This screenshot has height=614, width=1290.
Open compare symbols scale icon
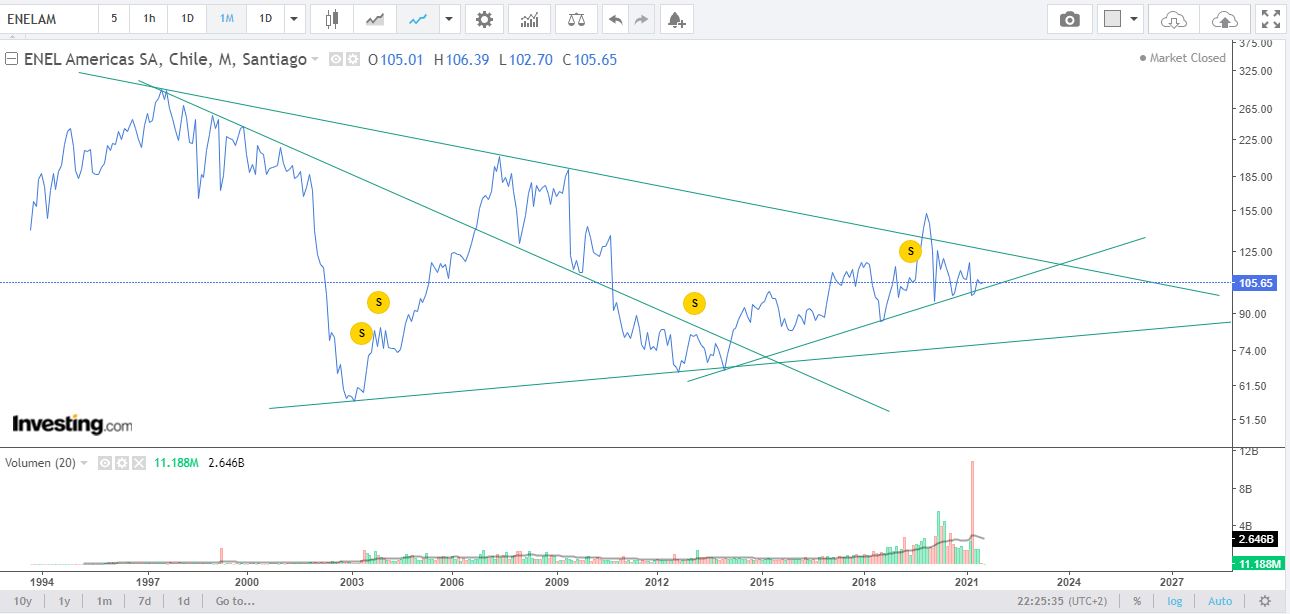(576, 19)
